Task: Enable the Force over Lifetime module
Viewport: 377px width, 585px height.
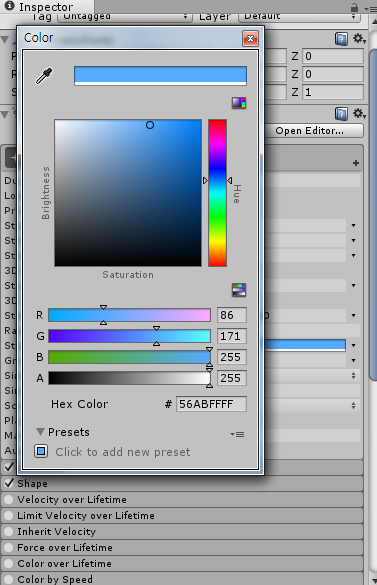Action: [x=9, y=547]
